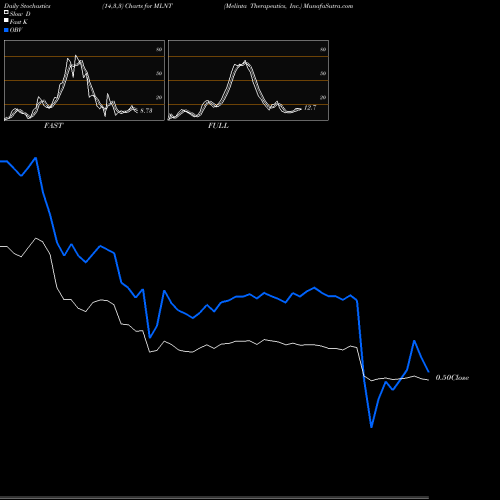Click the FAST stochastic chart peak

[76, 56]
